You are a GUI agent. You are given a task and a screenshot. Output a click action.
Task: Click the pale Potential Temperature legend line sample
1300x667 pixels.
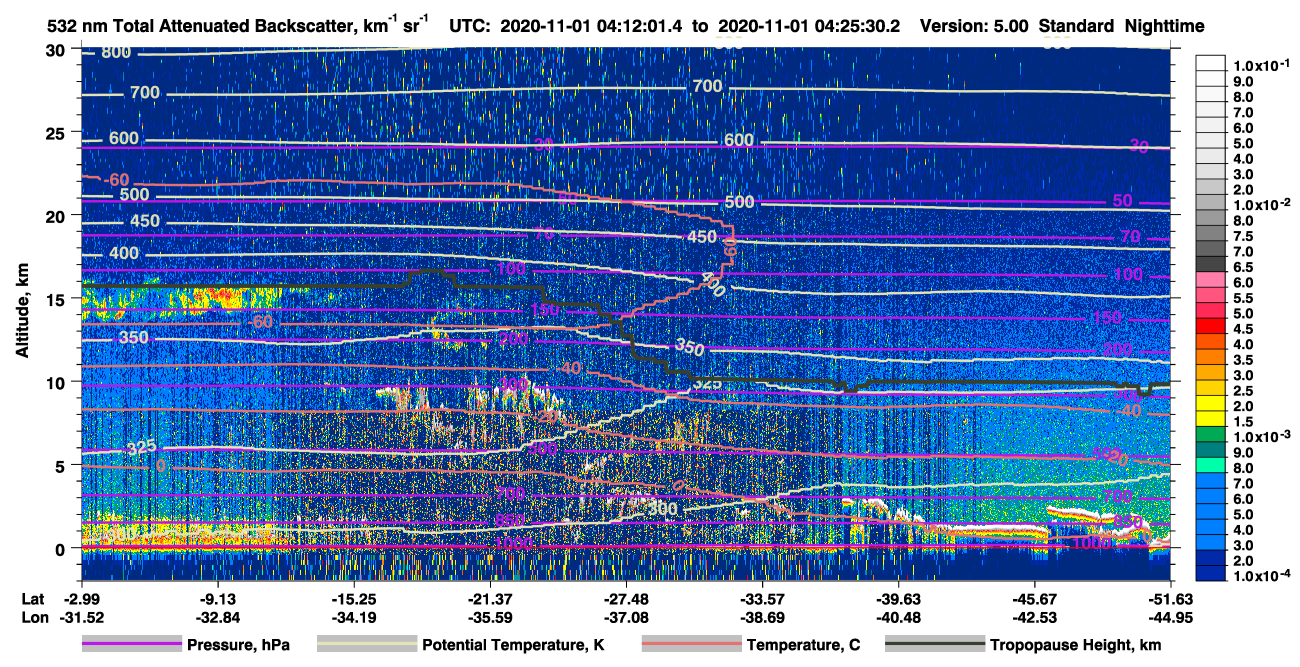pyautogui.click(x=366, y=645)
